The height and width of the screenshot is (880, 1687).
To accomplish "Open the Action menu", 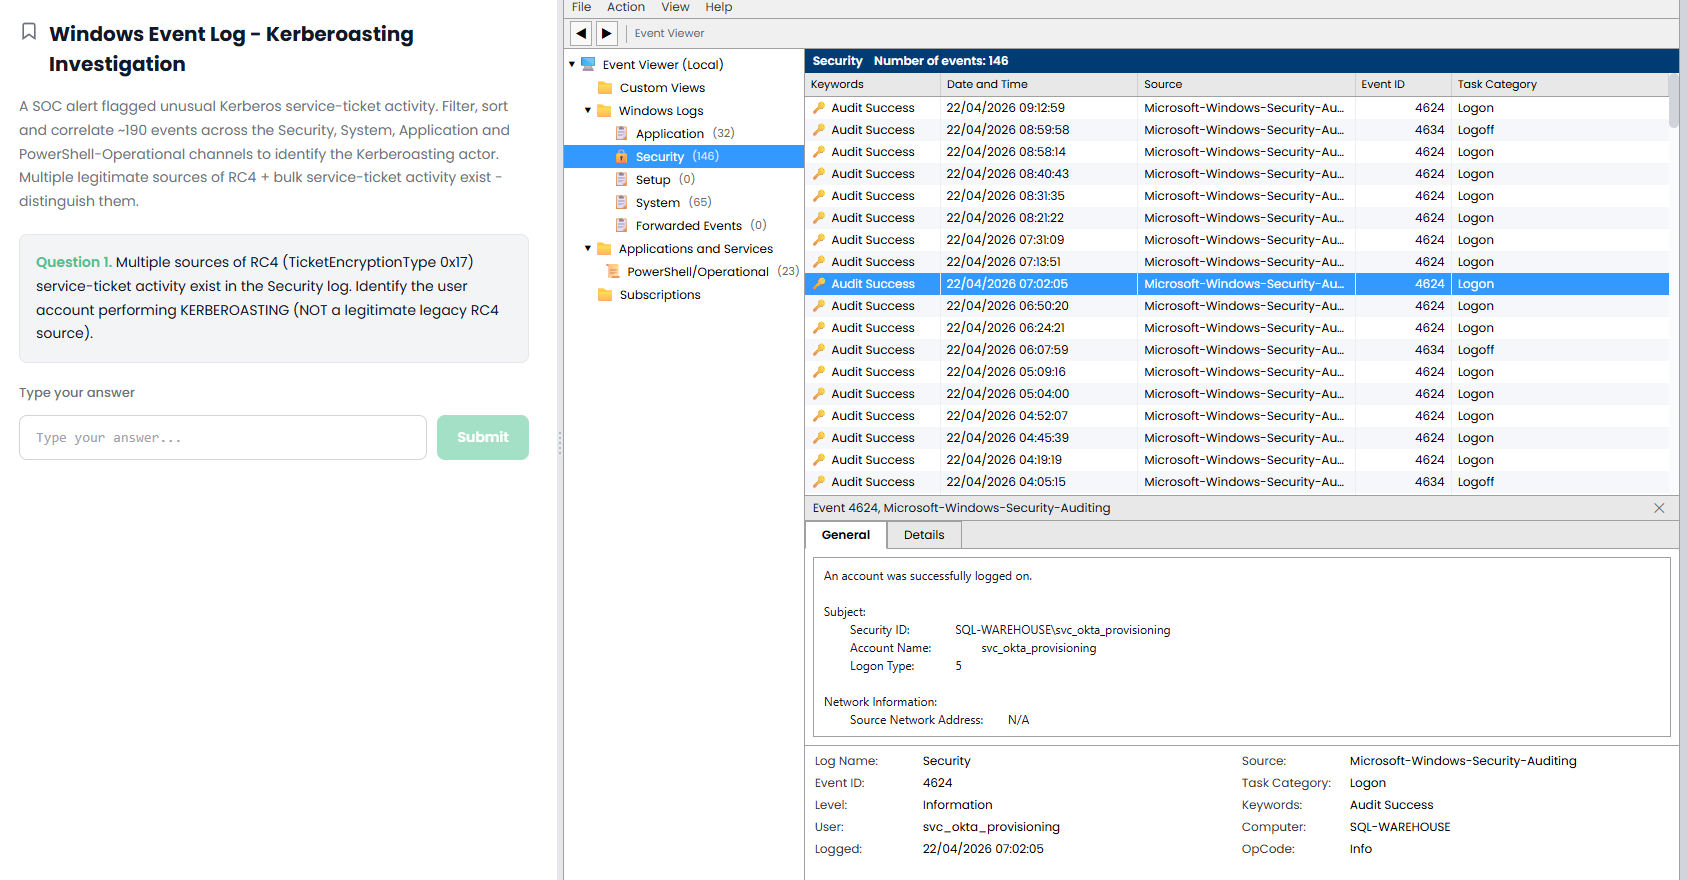I will click(626, 7).
